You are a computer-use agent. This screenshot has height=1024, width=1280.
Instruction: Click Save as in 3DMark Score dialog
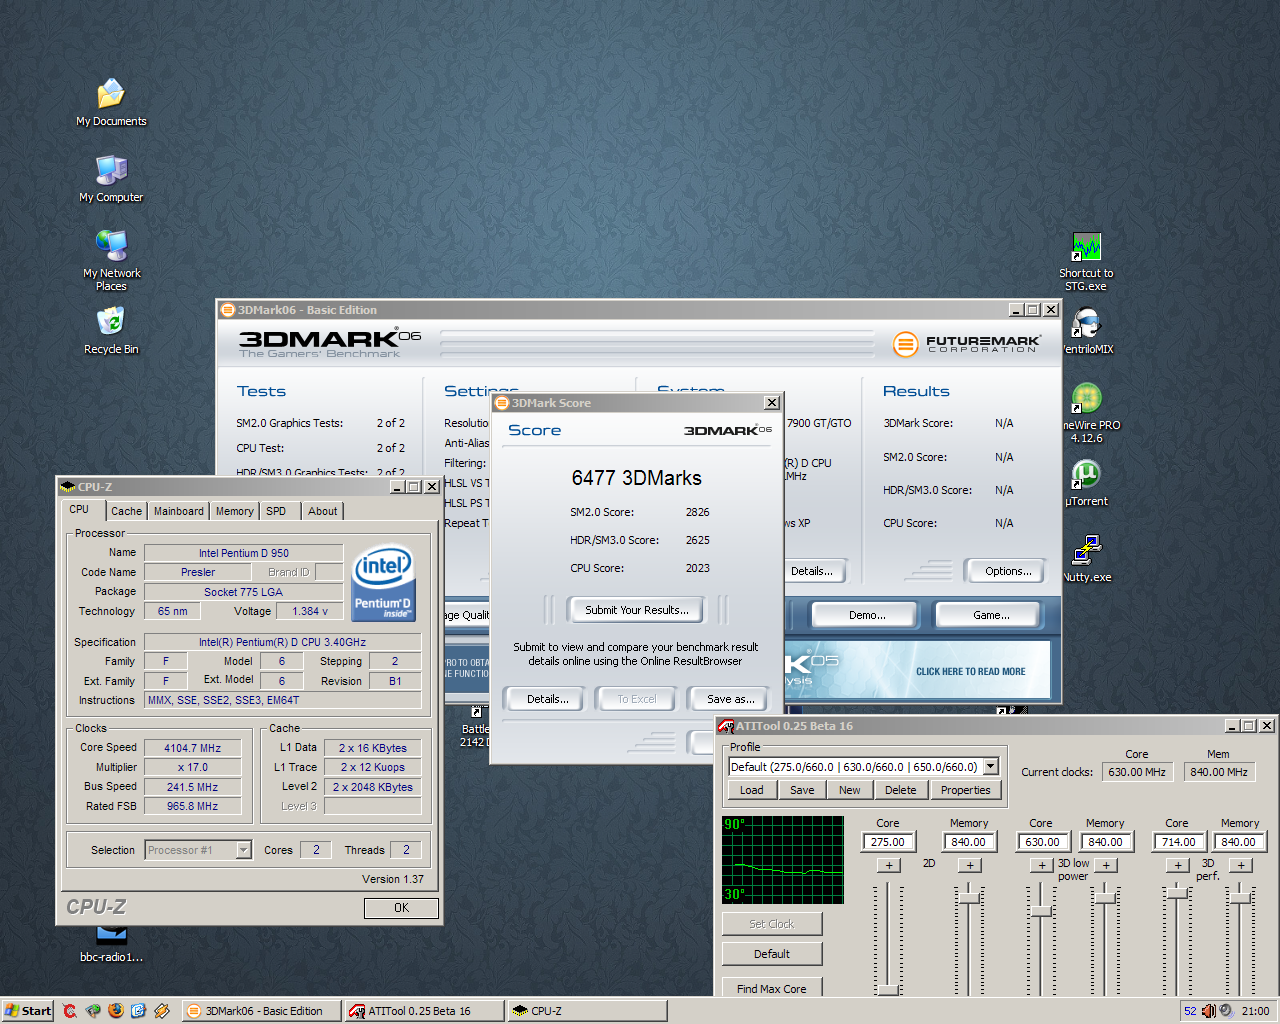coord(730,699)
